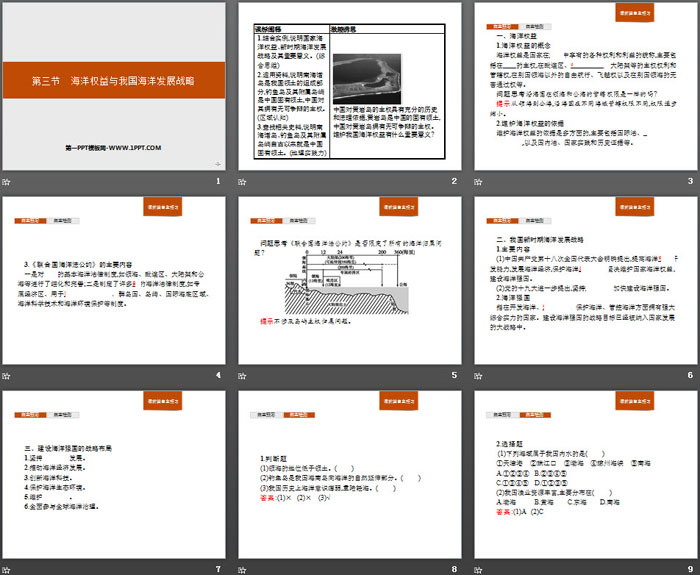Select slide 4 thumbnail
The width and height of the screenshot is (700, 575).
click(x=114, y=280)
